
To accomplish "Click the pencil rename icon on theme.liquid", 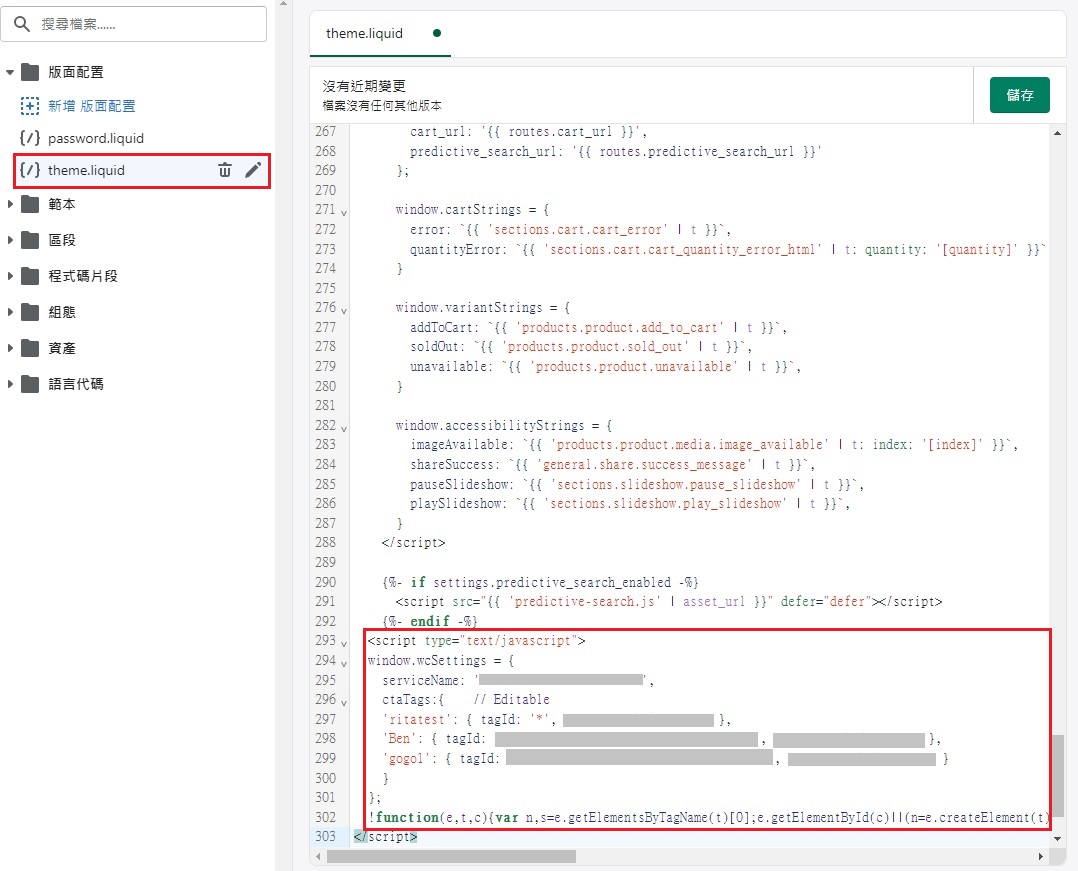I will (253, 170).
